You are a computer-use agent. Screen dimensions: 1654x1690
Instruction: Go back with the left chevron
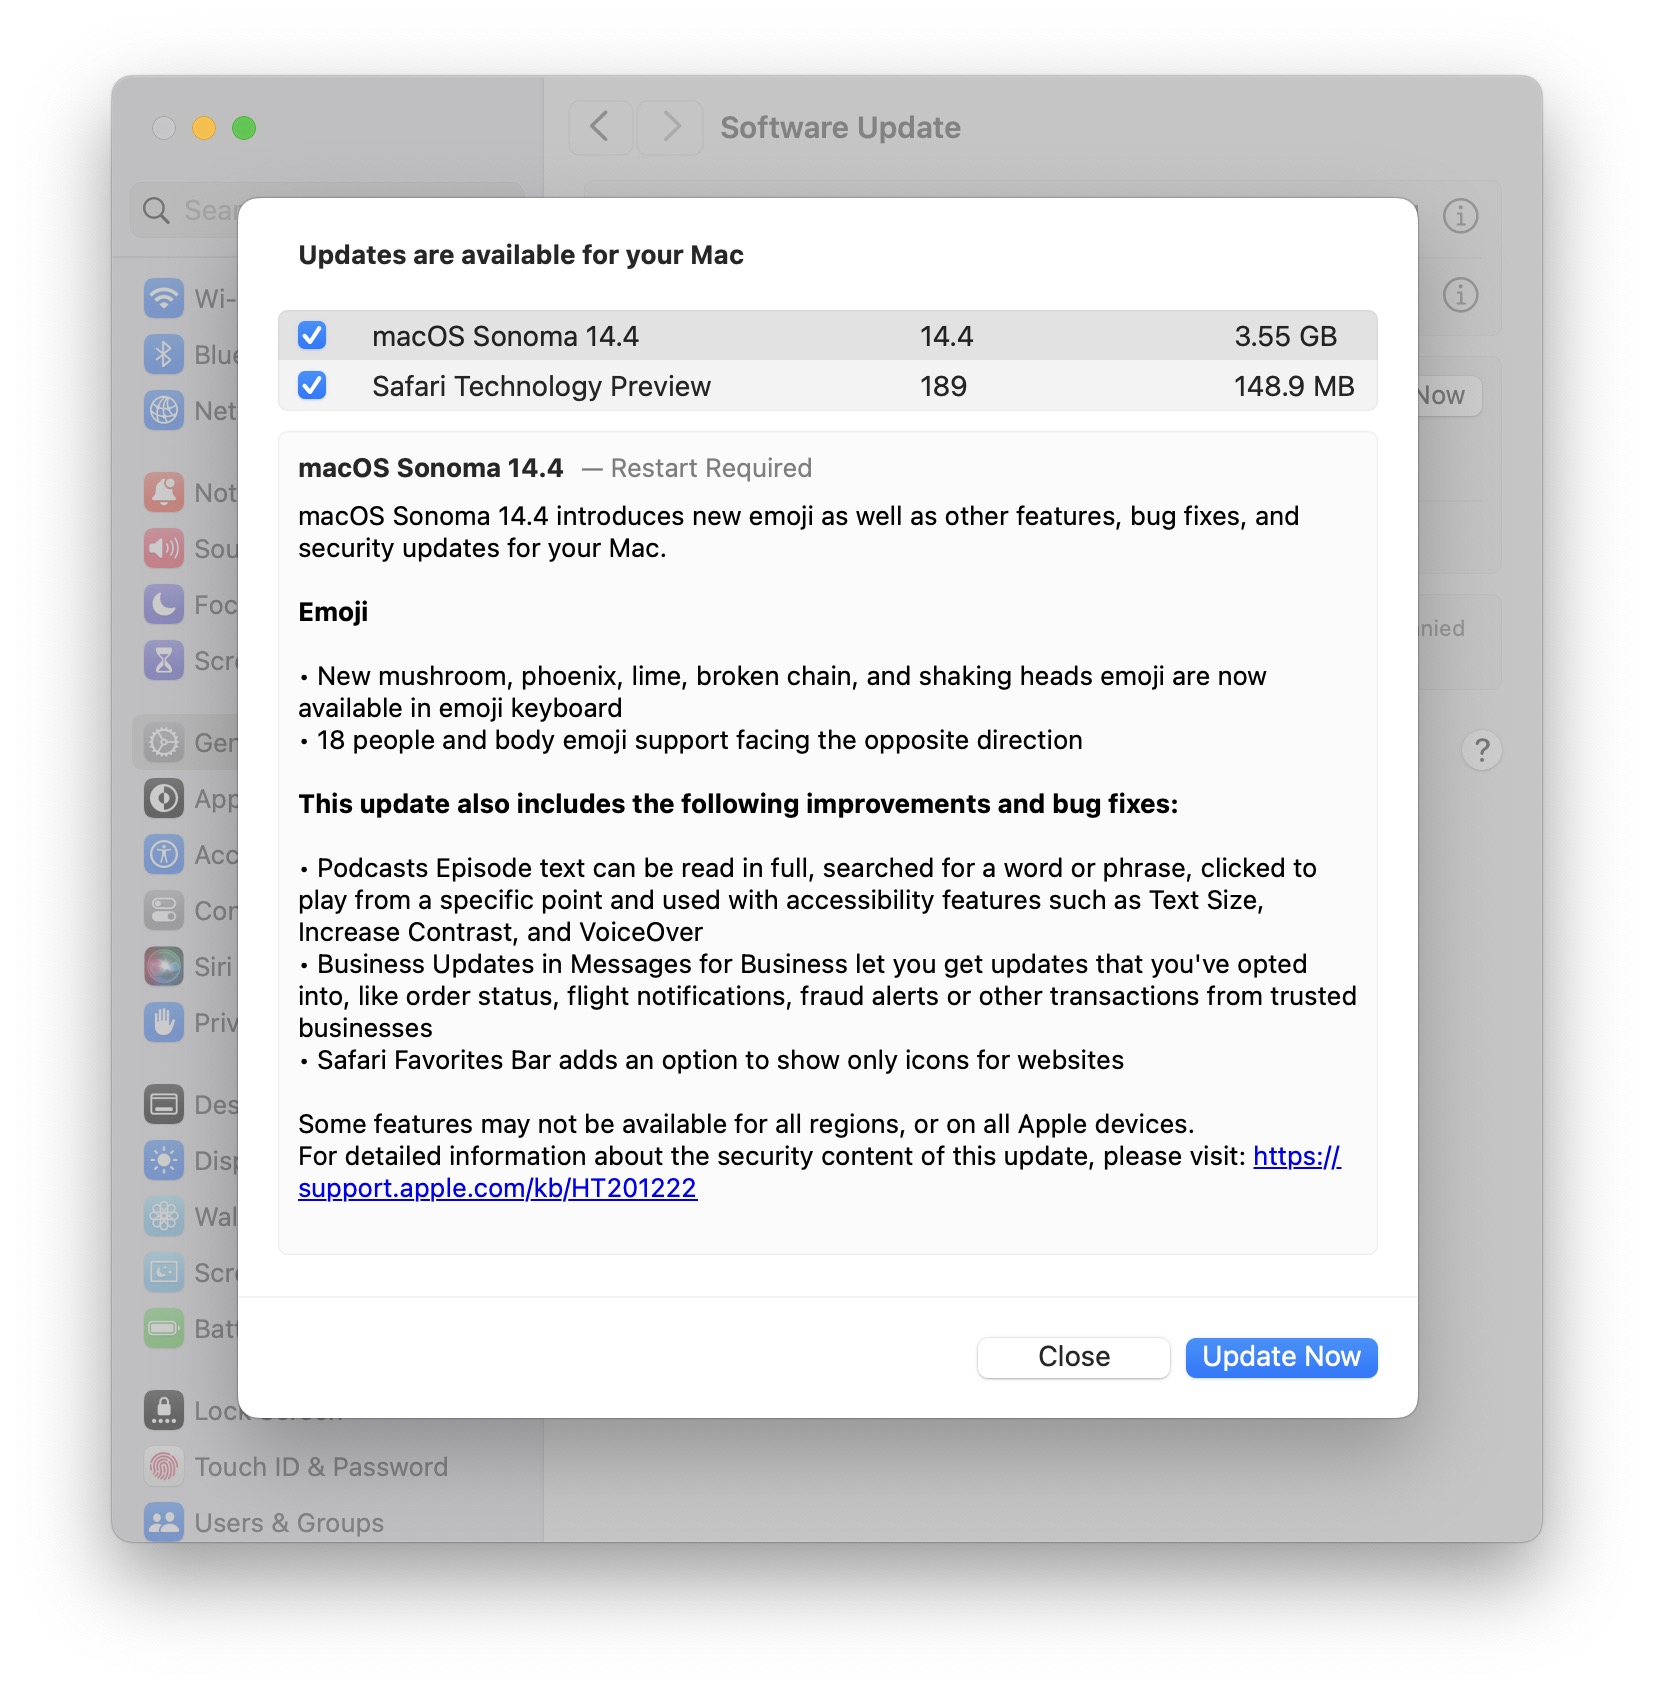600,127
